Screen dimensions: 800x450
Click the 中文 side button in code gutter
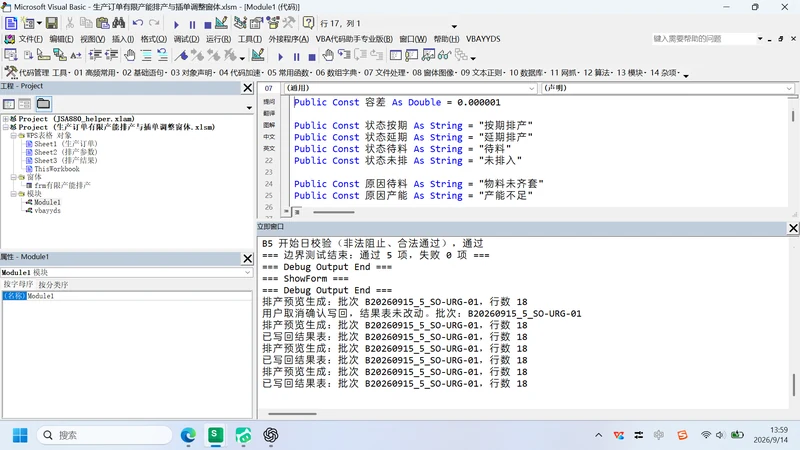pyautogui.click(x=269, y=137)
